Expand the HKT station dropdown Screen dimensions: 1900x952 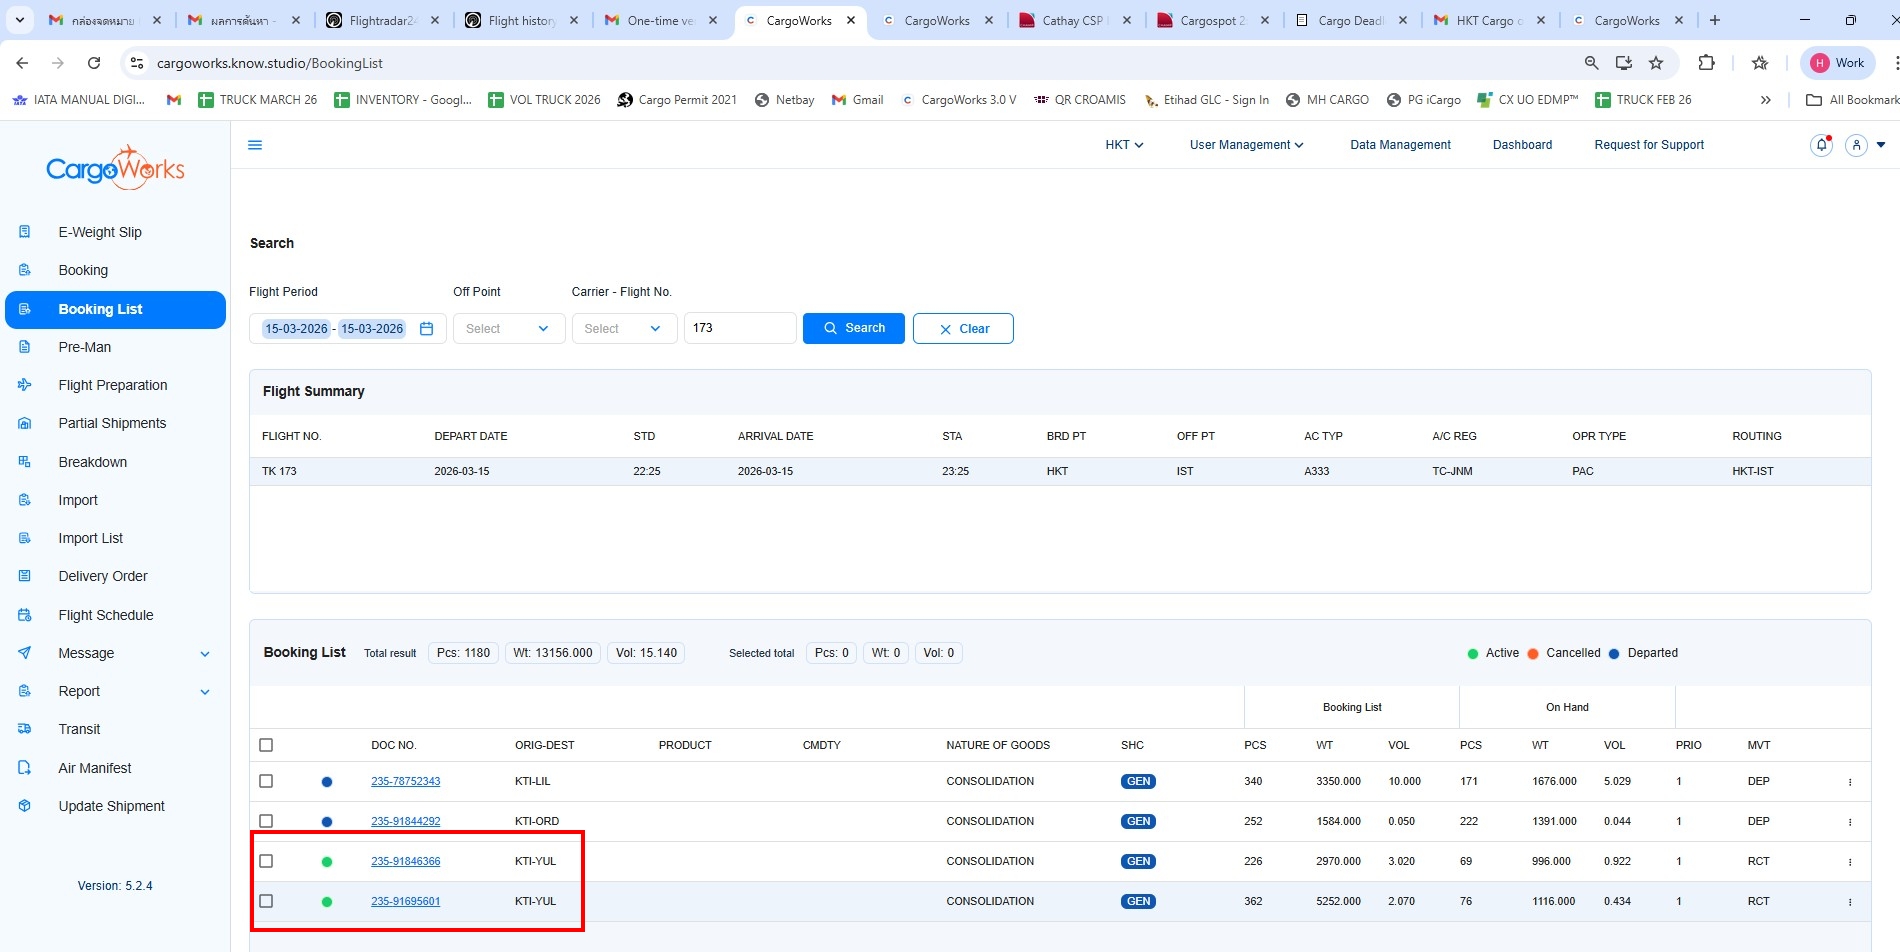pos(1124,145)
